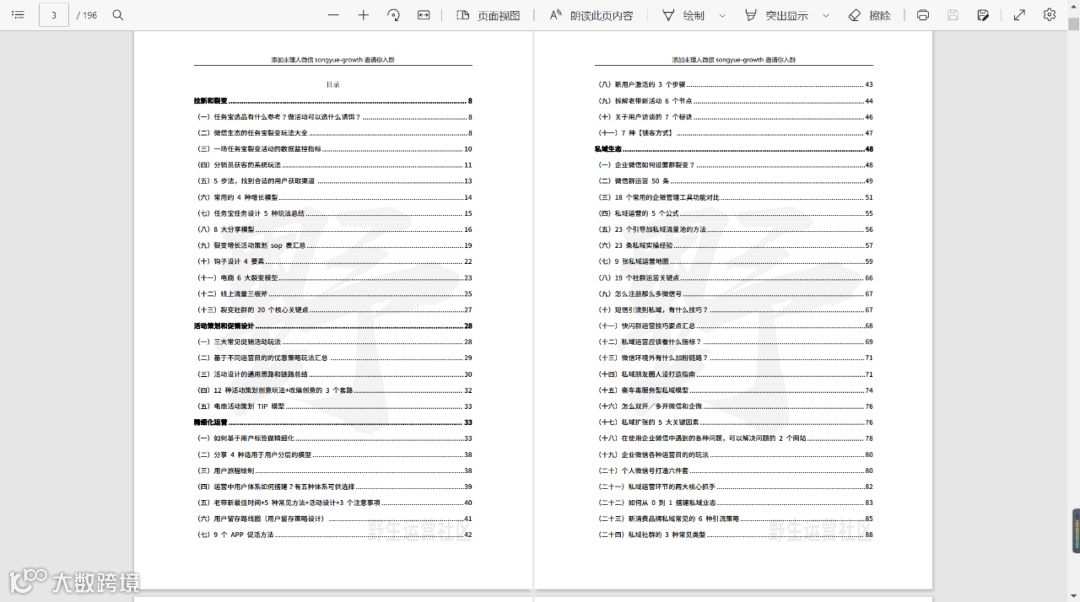The width and height of the screenshot is (1080, 602).
Task: Zoom in with the plus icon
Action: (363, 14)
